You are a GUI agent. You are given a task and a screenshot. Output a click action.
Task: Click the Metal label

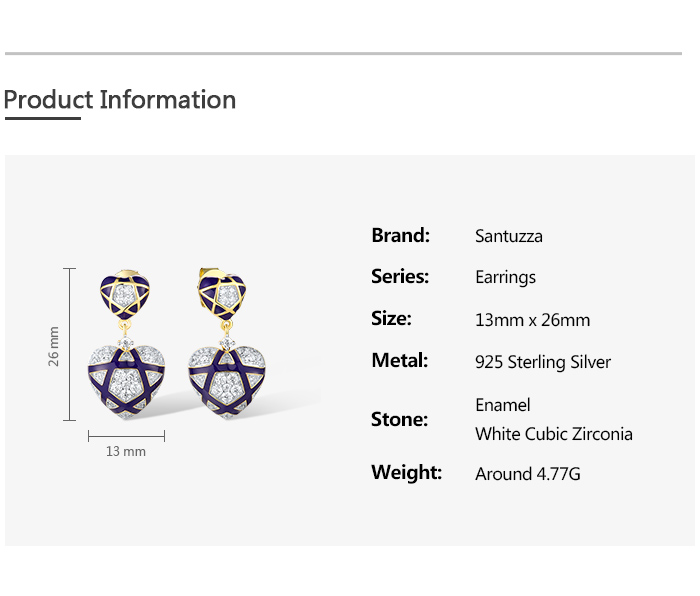pos(400,360)
